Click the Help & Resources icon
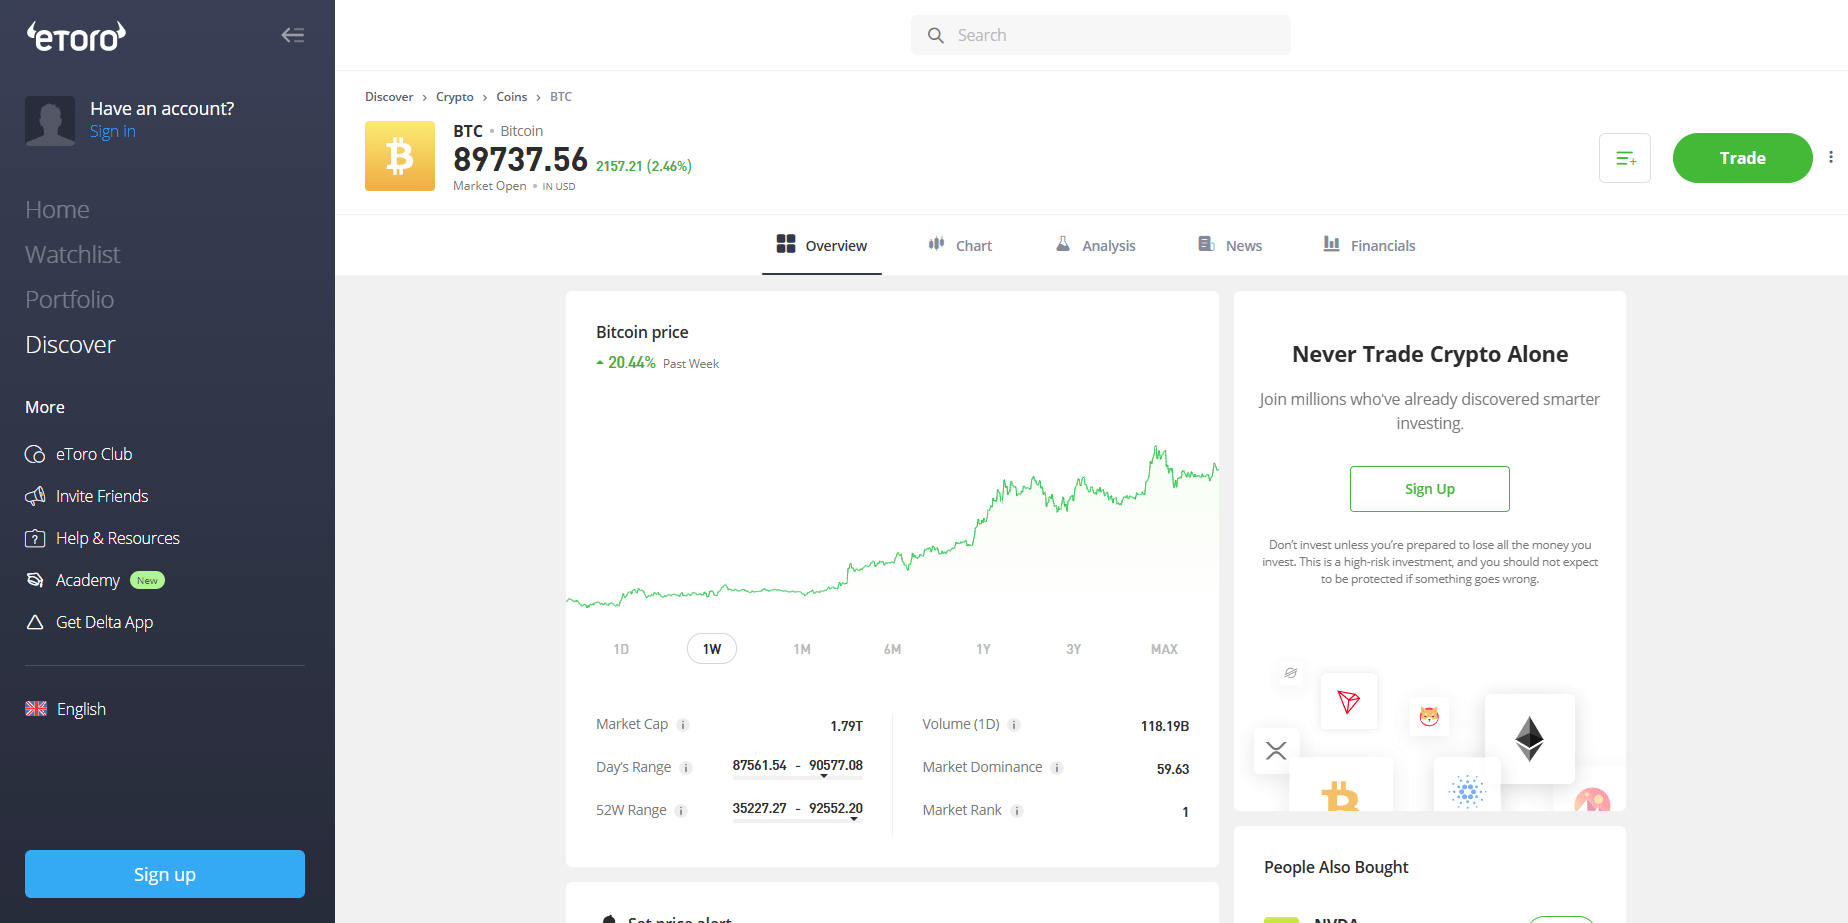This screenshot has width=1848, height=923. (x=35, y=538)
